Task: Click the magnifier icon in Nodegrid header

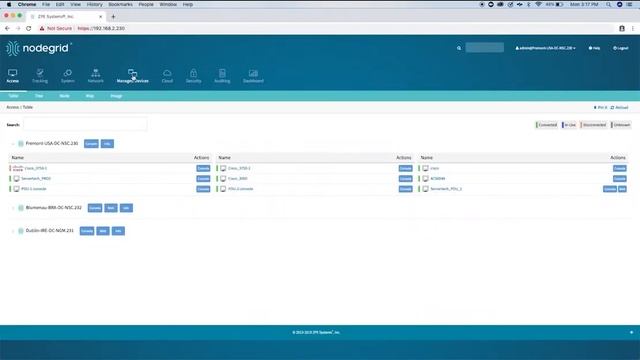Action: pyautogui.click(x=459, y=48)
